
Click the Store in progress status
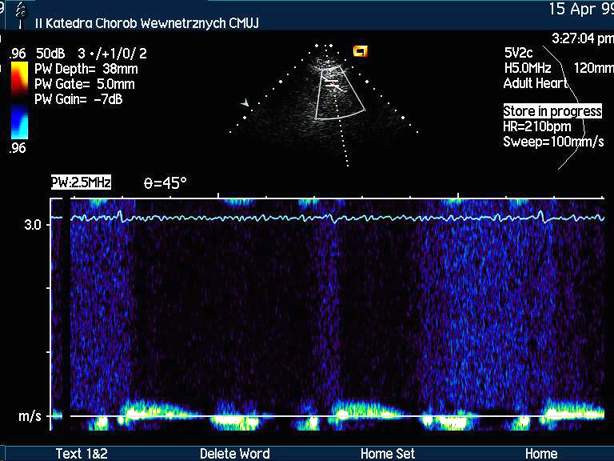coord(552,111)
